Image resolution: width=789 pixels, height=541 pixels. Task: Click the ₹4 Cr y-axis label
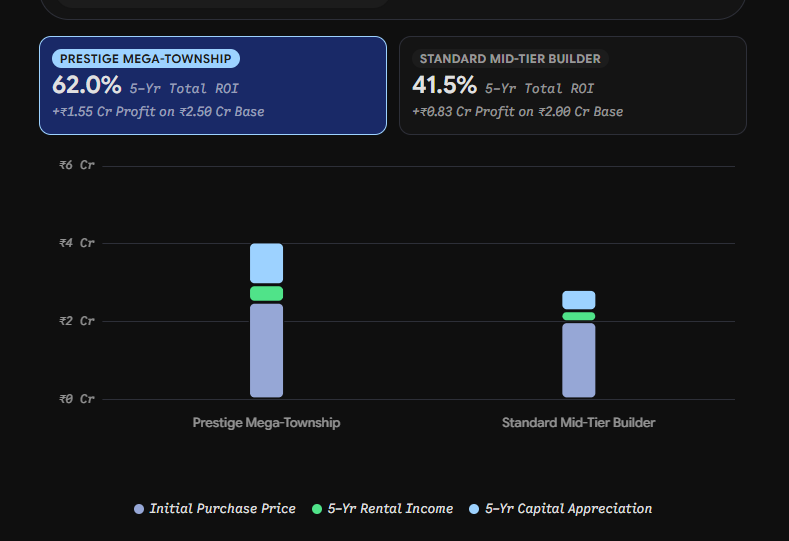pos(77,243)
